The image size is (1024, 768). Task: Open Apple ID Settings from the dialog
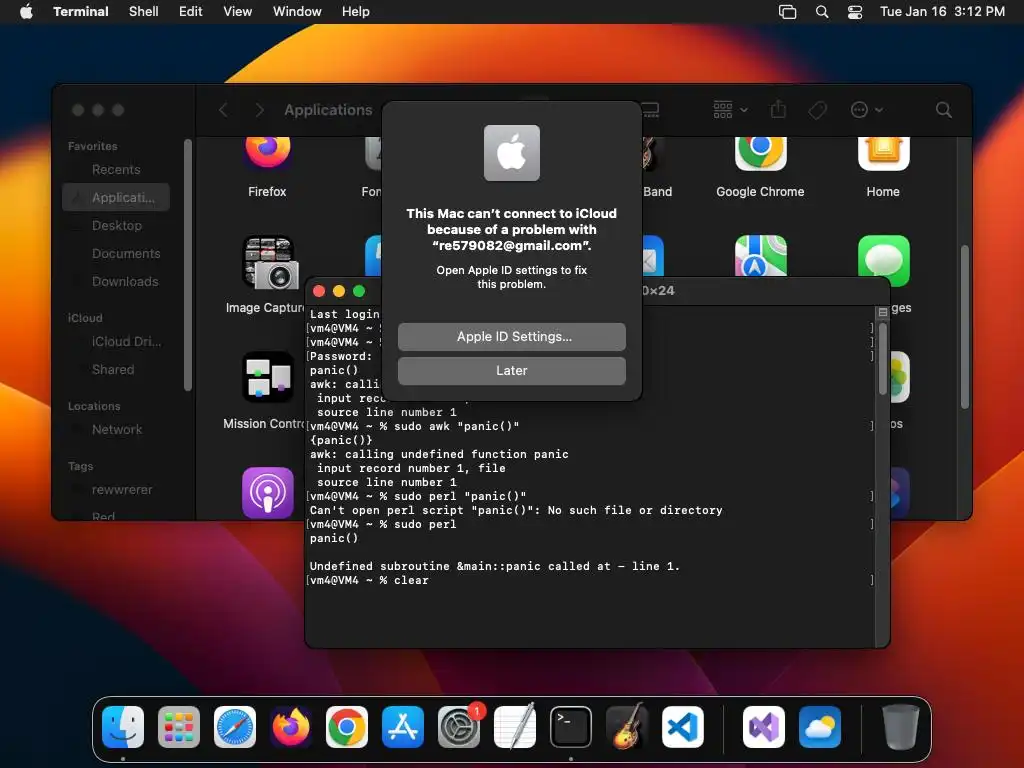coord(511,336)
